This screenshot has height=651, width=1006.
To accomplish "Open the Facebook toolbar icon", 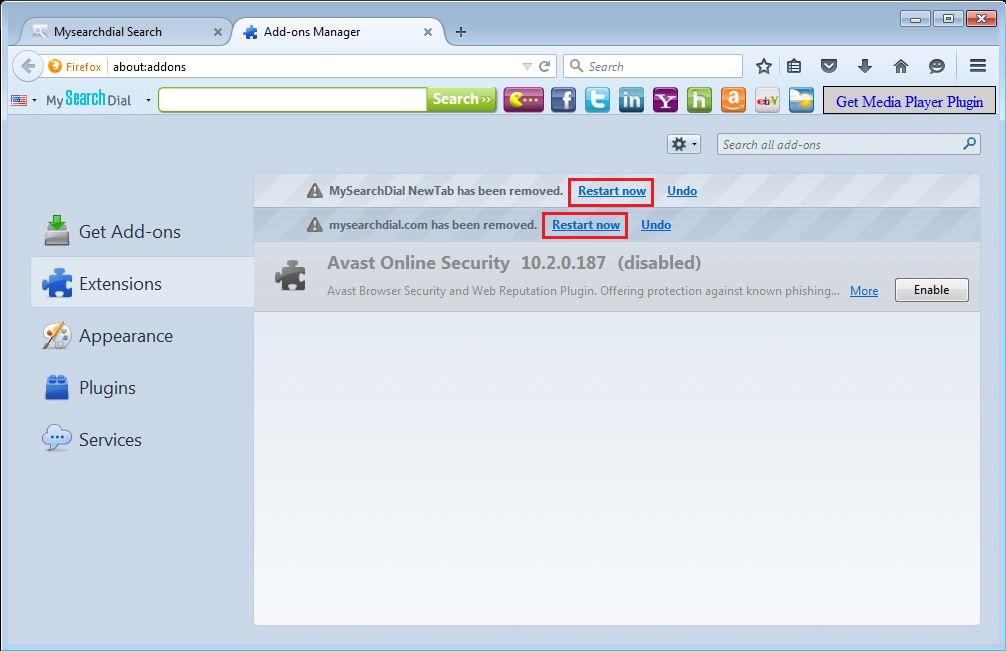I will pos(563,100).
